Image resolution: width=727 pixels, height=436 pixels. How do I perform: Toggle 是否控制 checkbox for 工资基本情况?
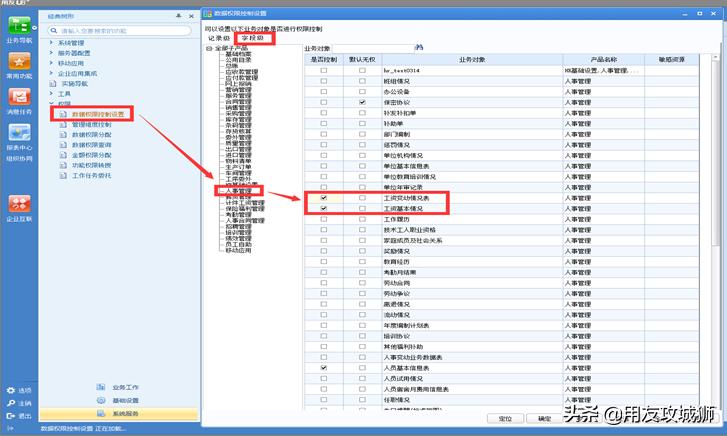pos(324,209)
